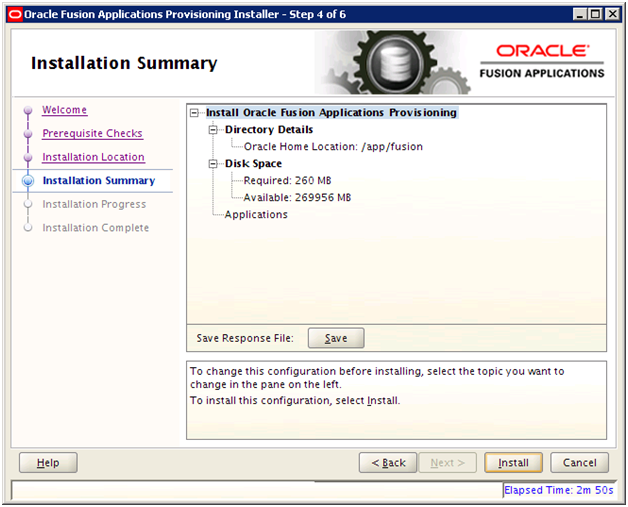Click the Installation Progress step label
The image size is (628, 507).
pos(94,204)
